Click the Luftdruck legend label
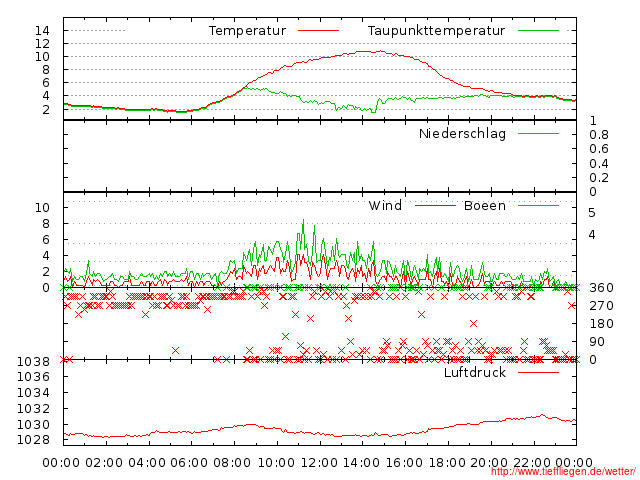This screenshot has height=480, width=640. (x=475, y=373)
